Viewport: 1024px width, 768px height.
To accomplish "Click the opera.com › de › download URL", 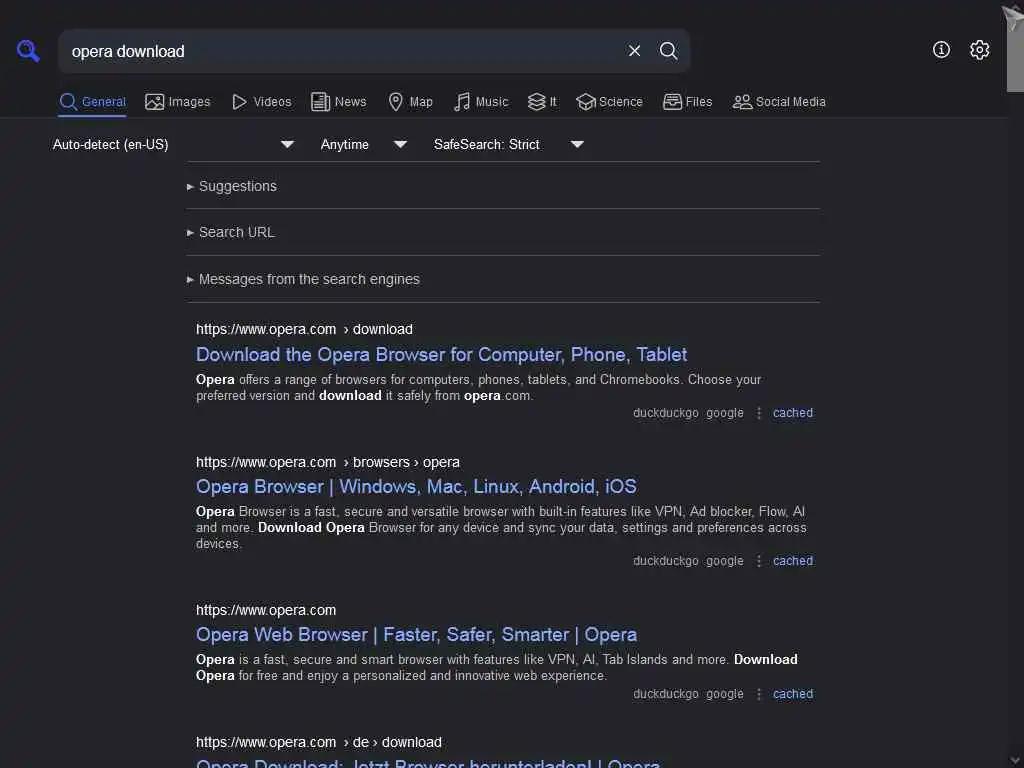I will tap(319, 743).
